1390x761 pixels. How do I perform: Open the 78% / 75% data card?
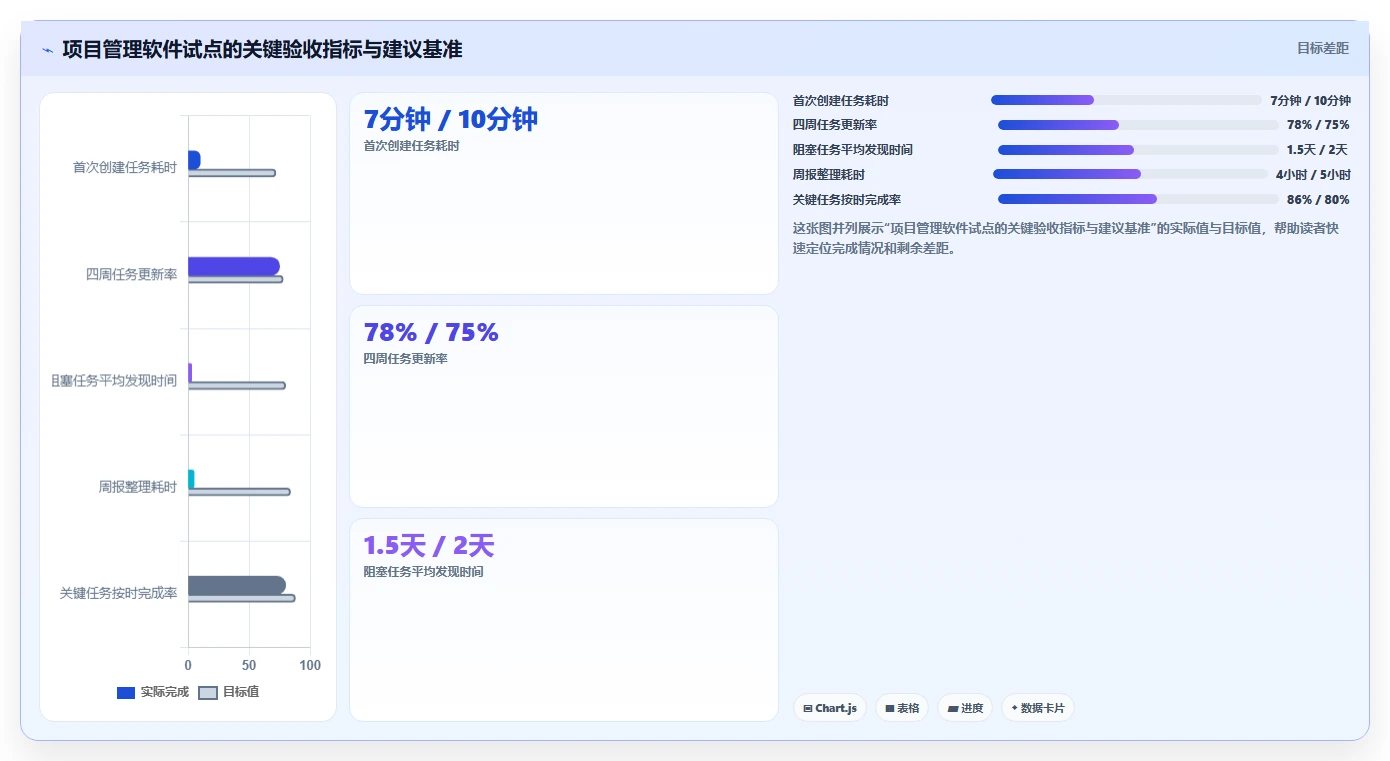[x=564, y=407]
